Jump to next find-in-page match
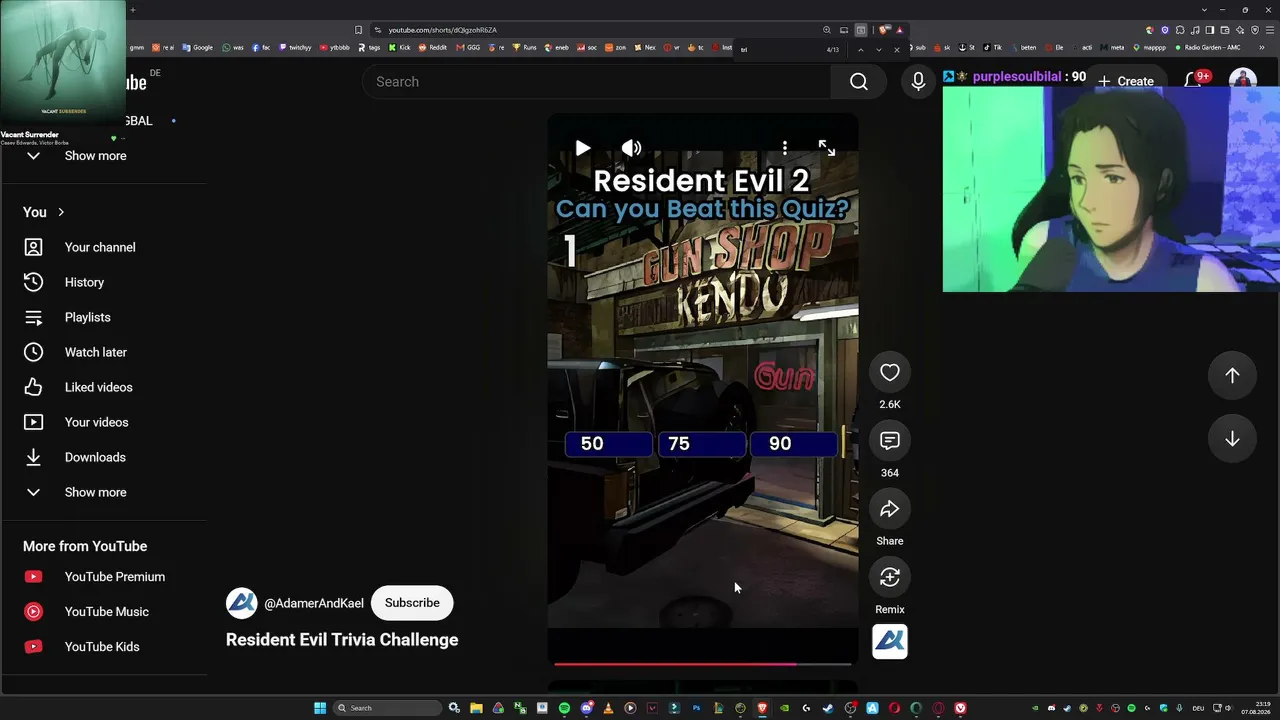The image size is (1280, 720). point(879,49)
